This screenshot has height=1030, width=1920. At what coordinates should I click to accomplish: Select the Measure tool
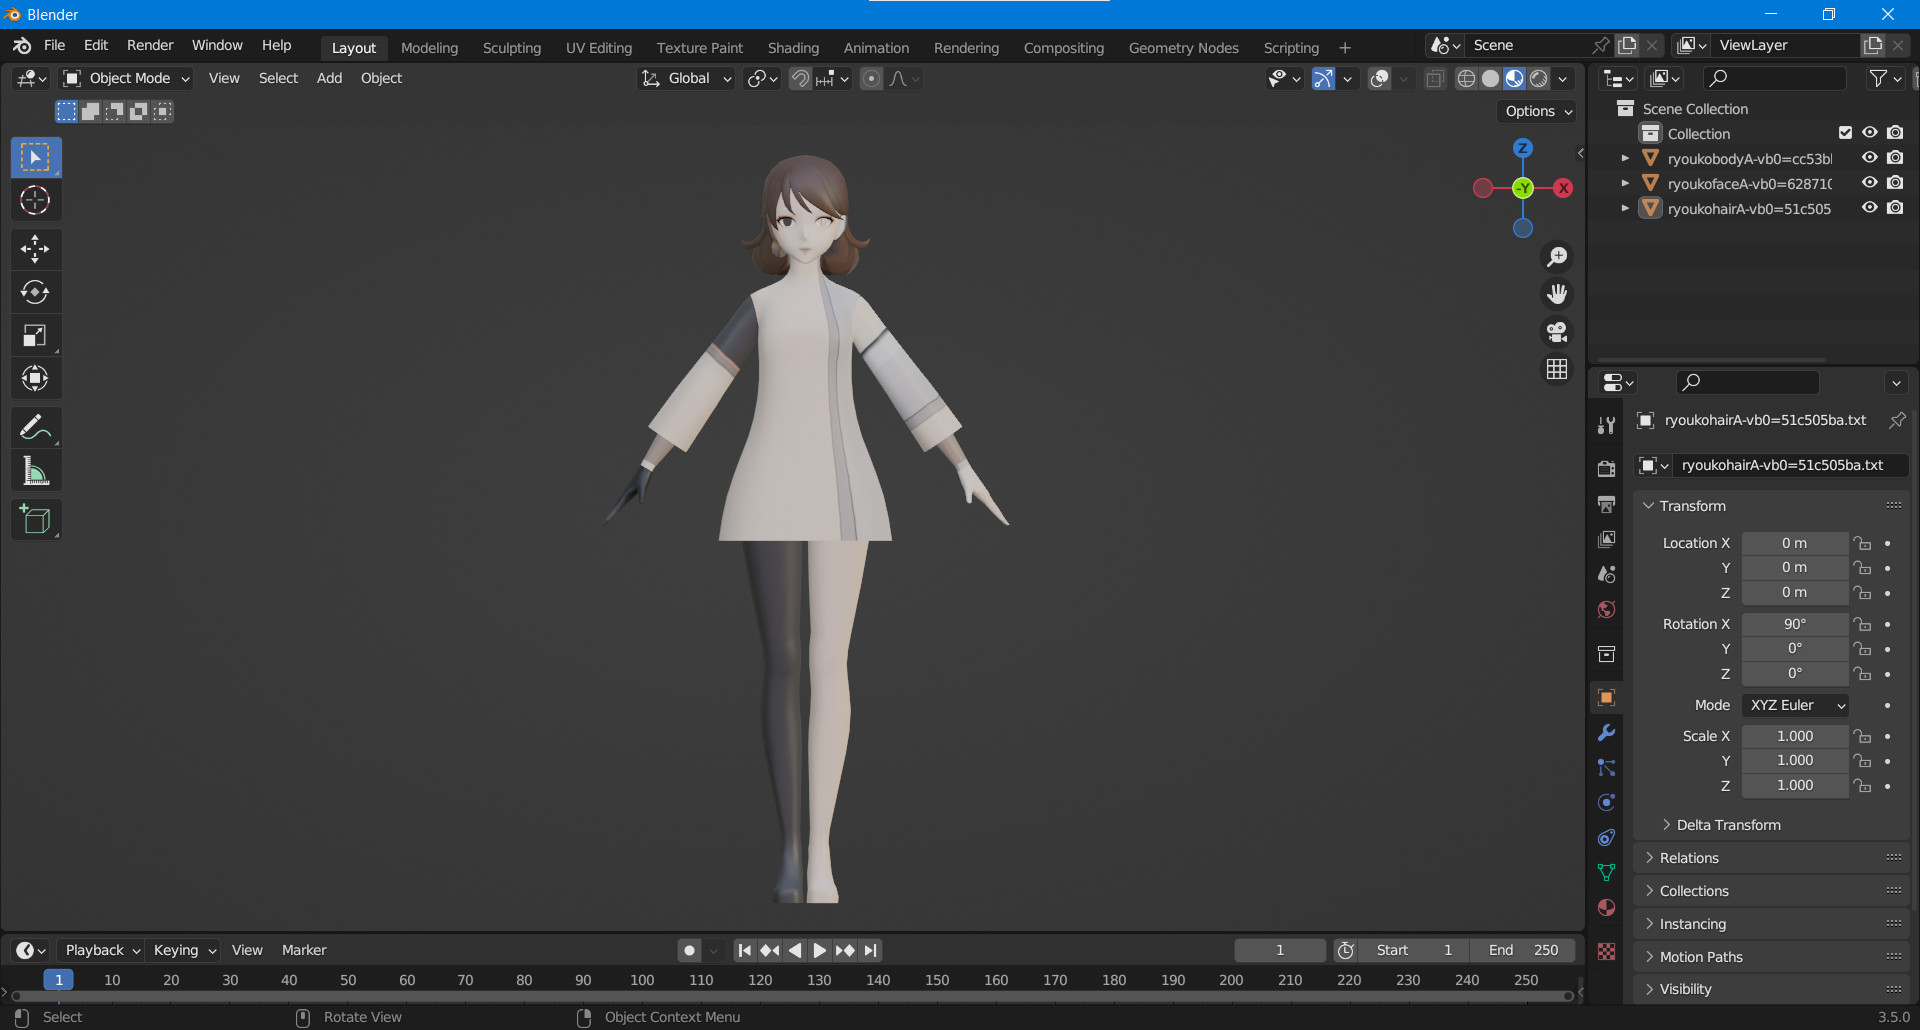click(x=36, y=470)
